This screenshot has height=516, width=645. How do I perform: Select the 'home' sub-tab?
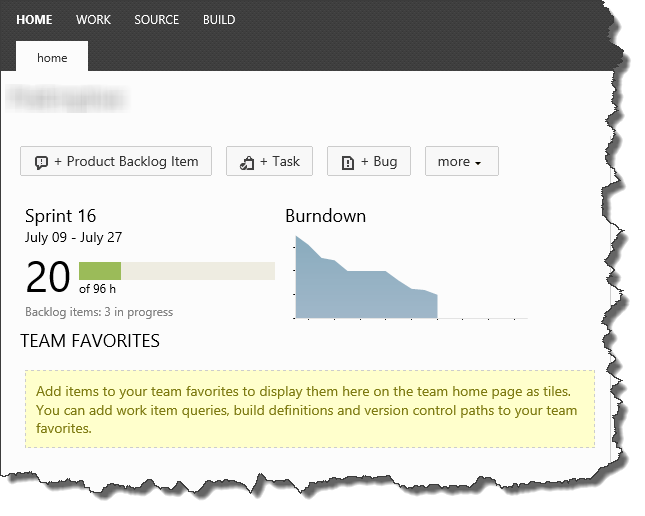[52, 58]
